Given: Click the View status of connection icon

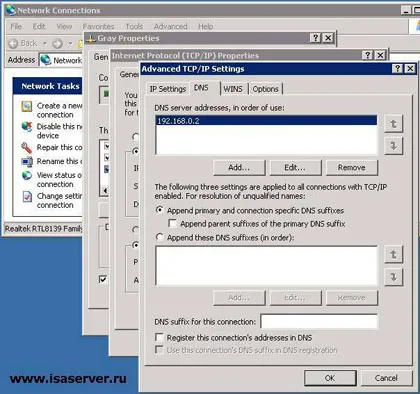Looking at the screenshot, I should pos(27,175).
